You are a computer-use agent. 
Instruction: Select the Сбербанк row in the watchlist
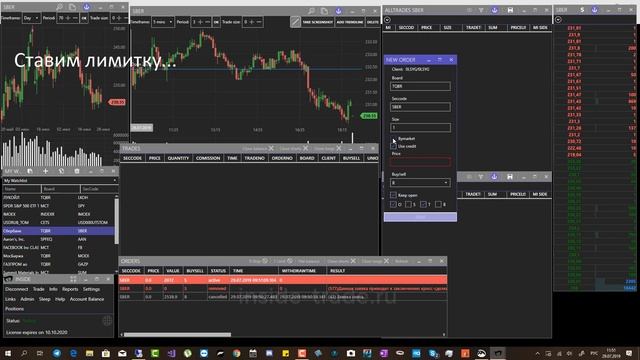tap(58, 231)
